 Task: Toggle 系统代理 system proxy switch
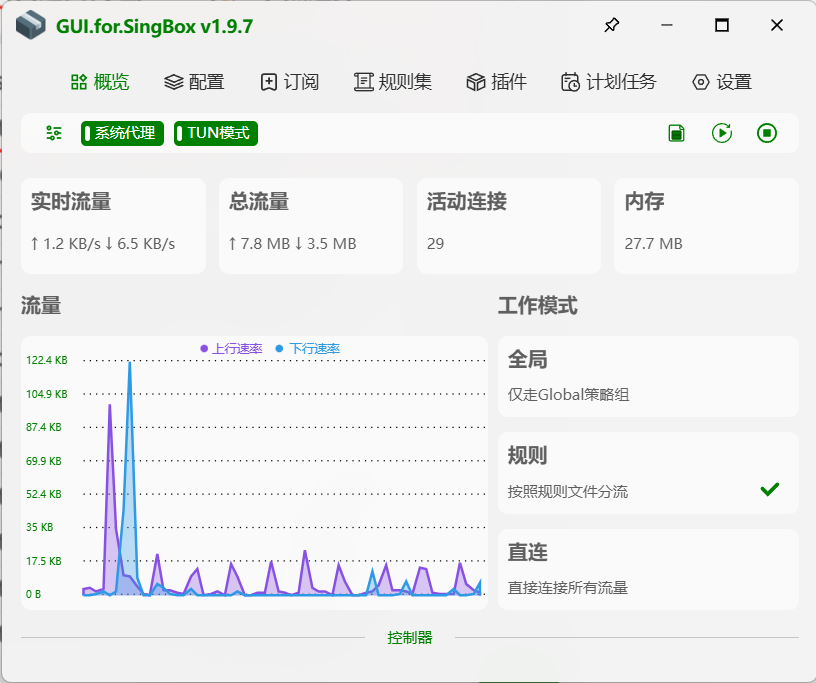(122, 133)
